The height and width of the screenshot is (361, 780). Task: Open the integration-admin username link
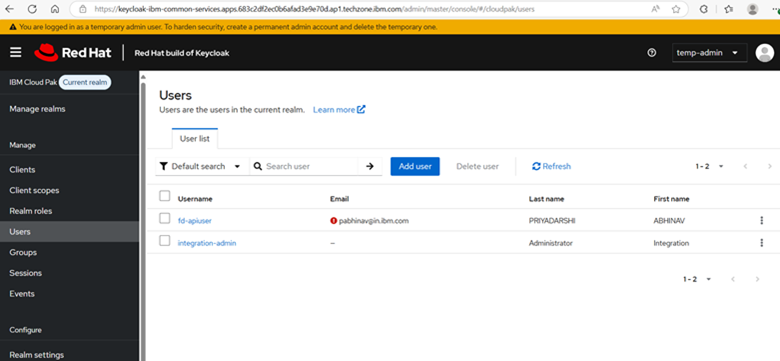[207, 243]
